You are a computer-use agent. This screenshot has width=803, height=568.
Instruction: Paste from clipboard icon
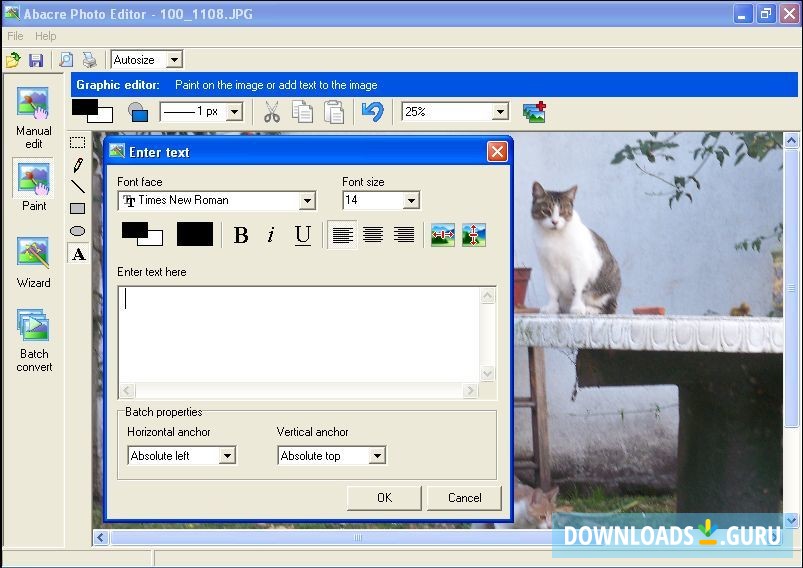334,112
